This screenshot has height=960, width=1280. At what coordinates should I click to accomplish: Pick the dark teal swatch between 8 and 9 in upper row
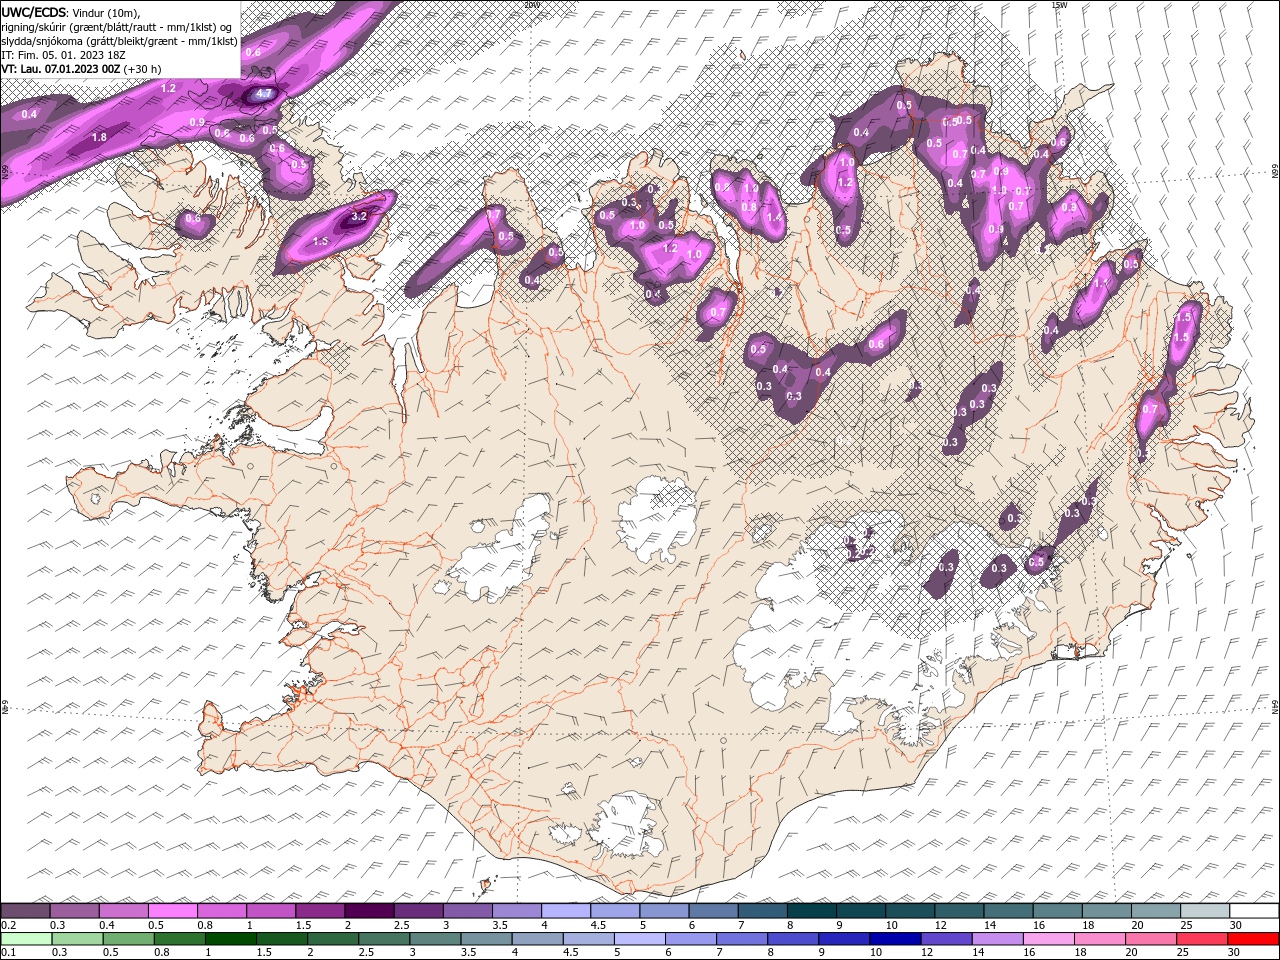coord(812,911)
